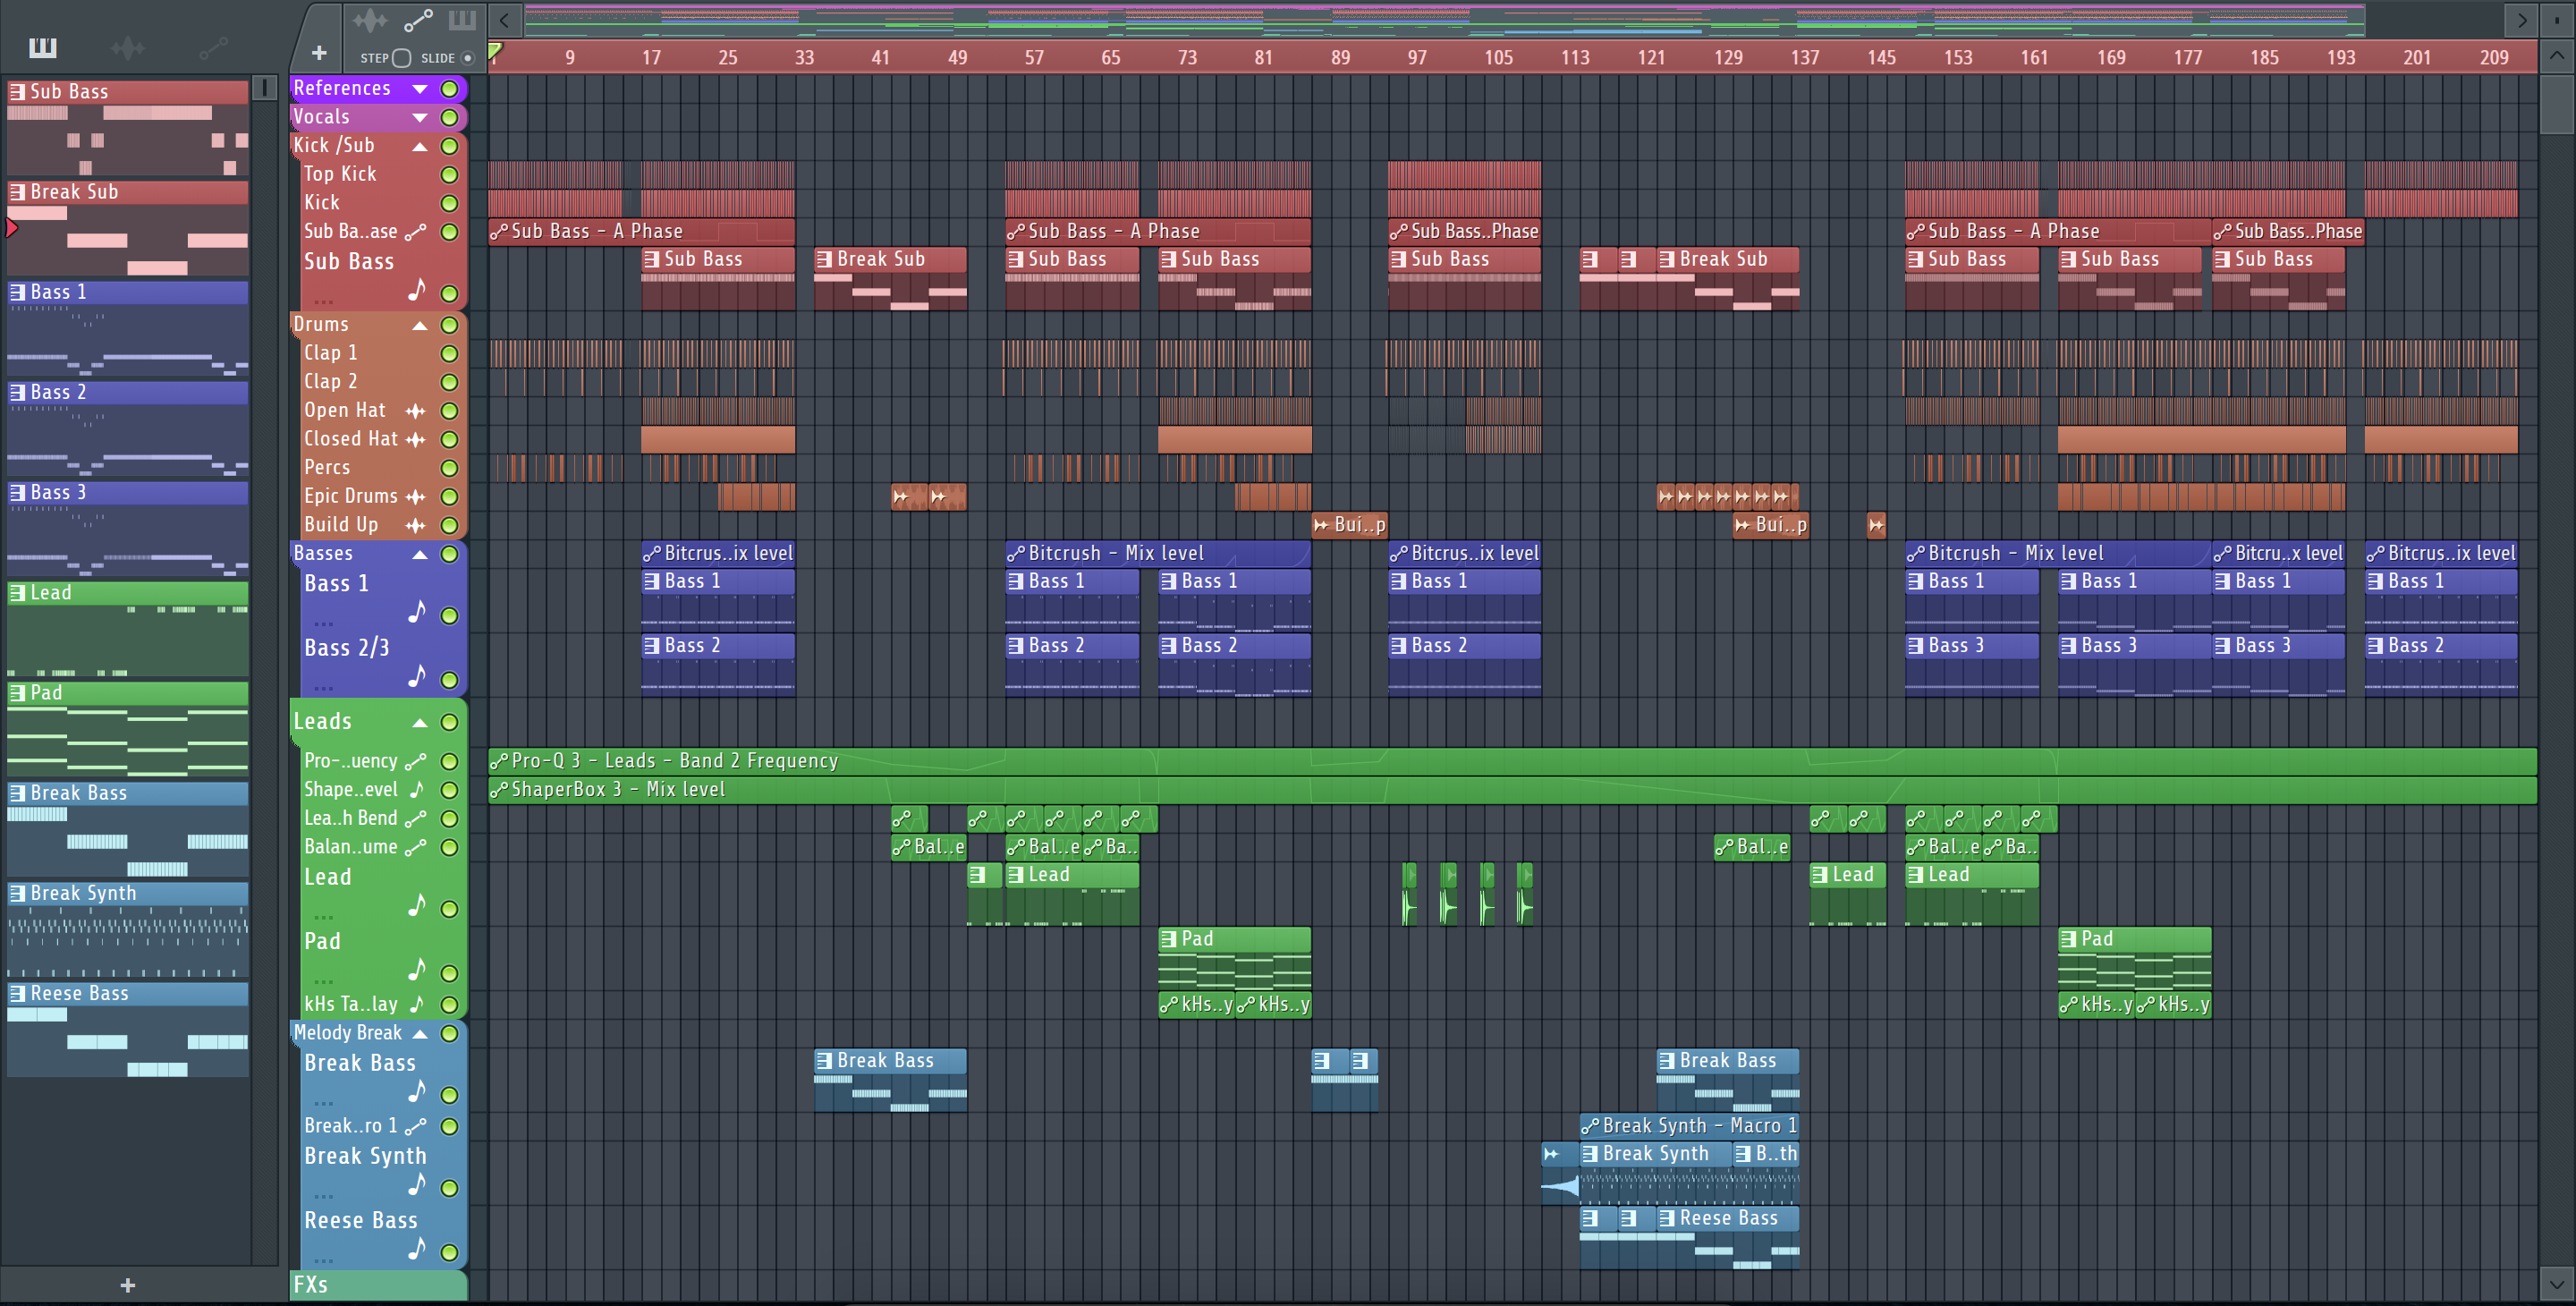Image resolution: width=2576 pixels, height=1306 pixels.
Task: Click the waveform icon on Build Up track
Action: point(416,525)
